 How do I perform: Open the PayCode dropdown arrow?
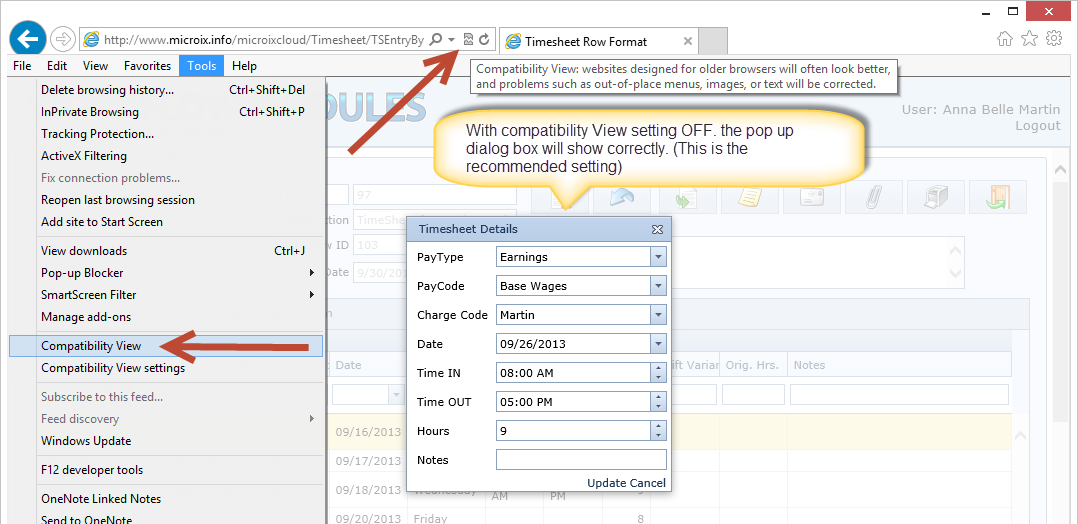coord(658,286)
